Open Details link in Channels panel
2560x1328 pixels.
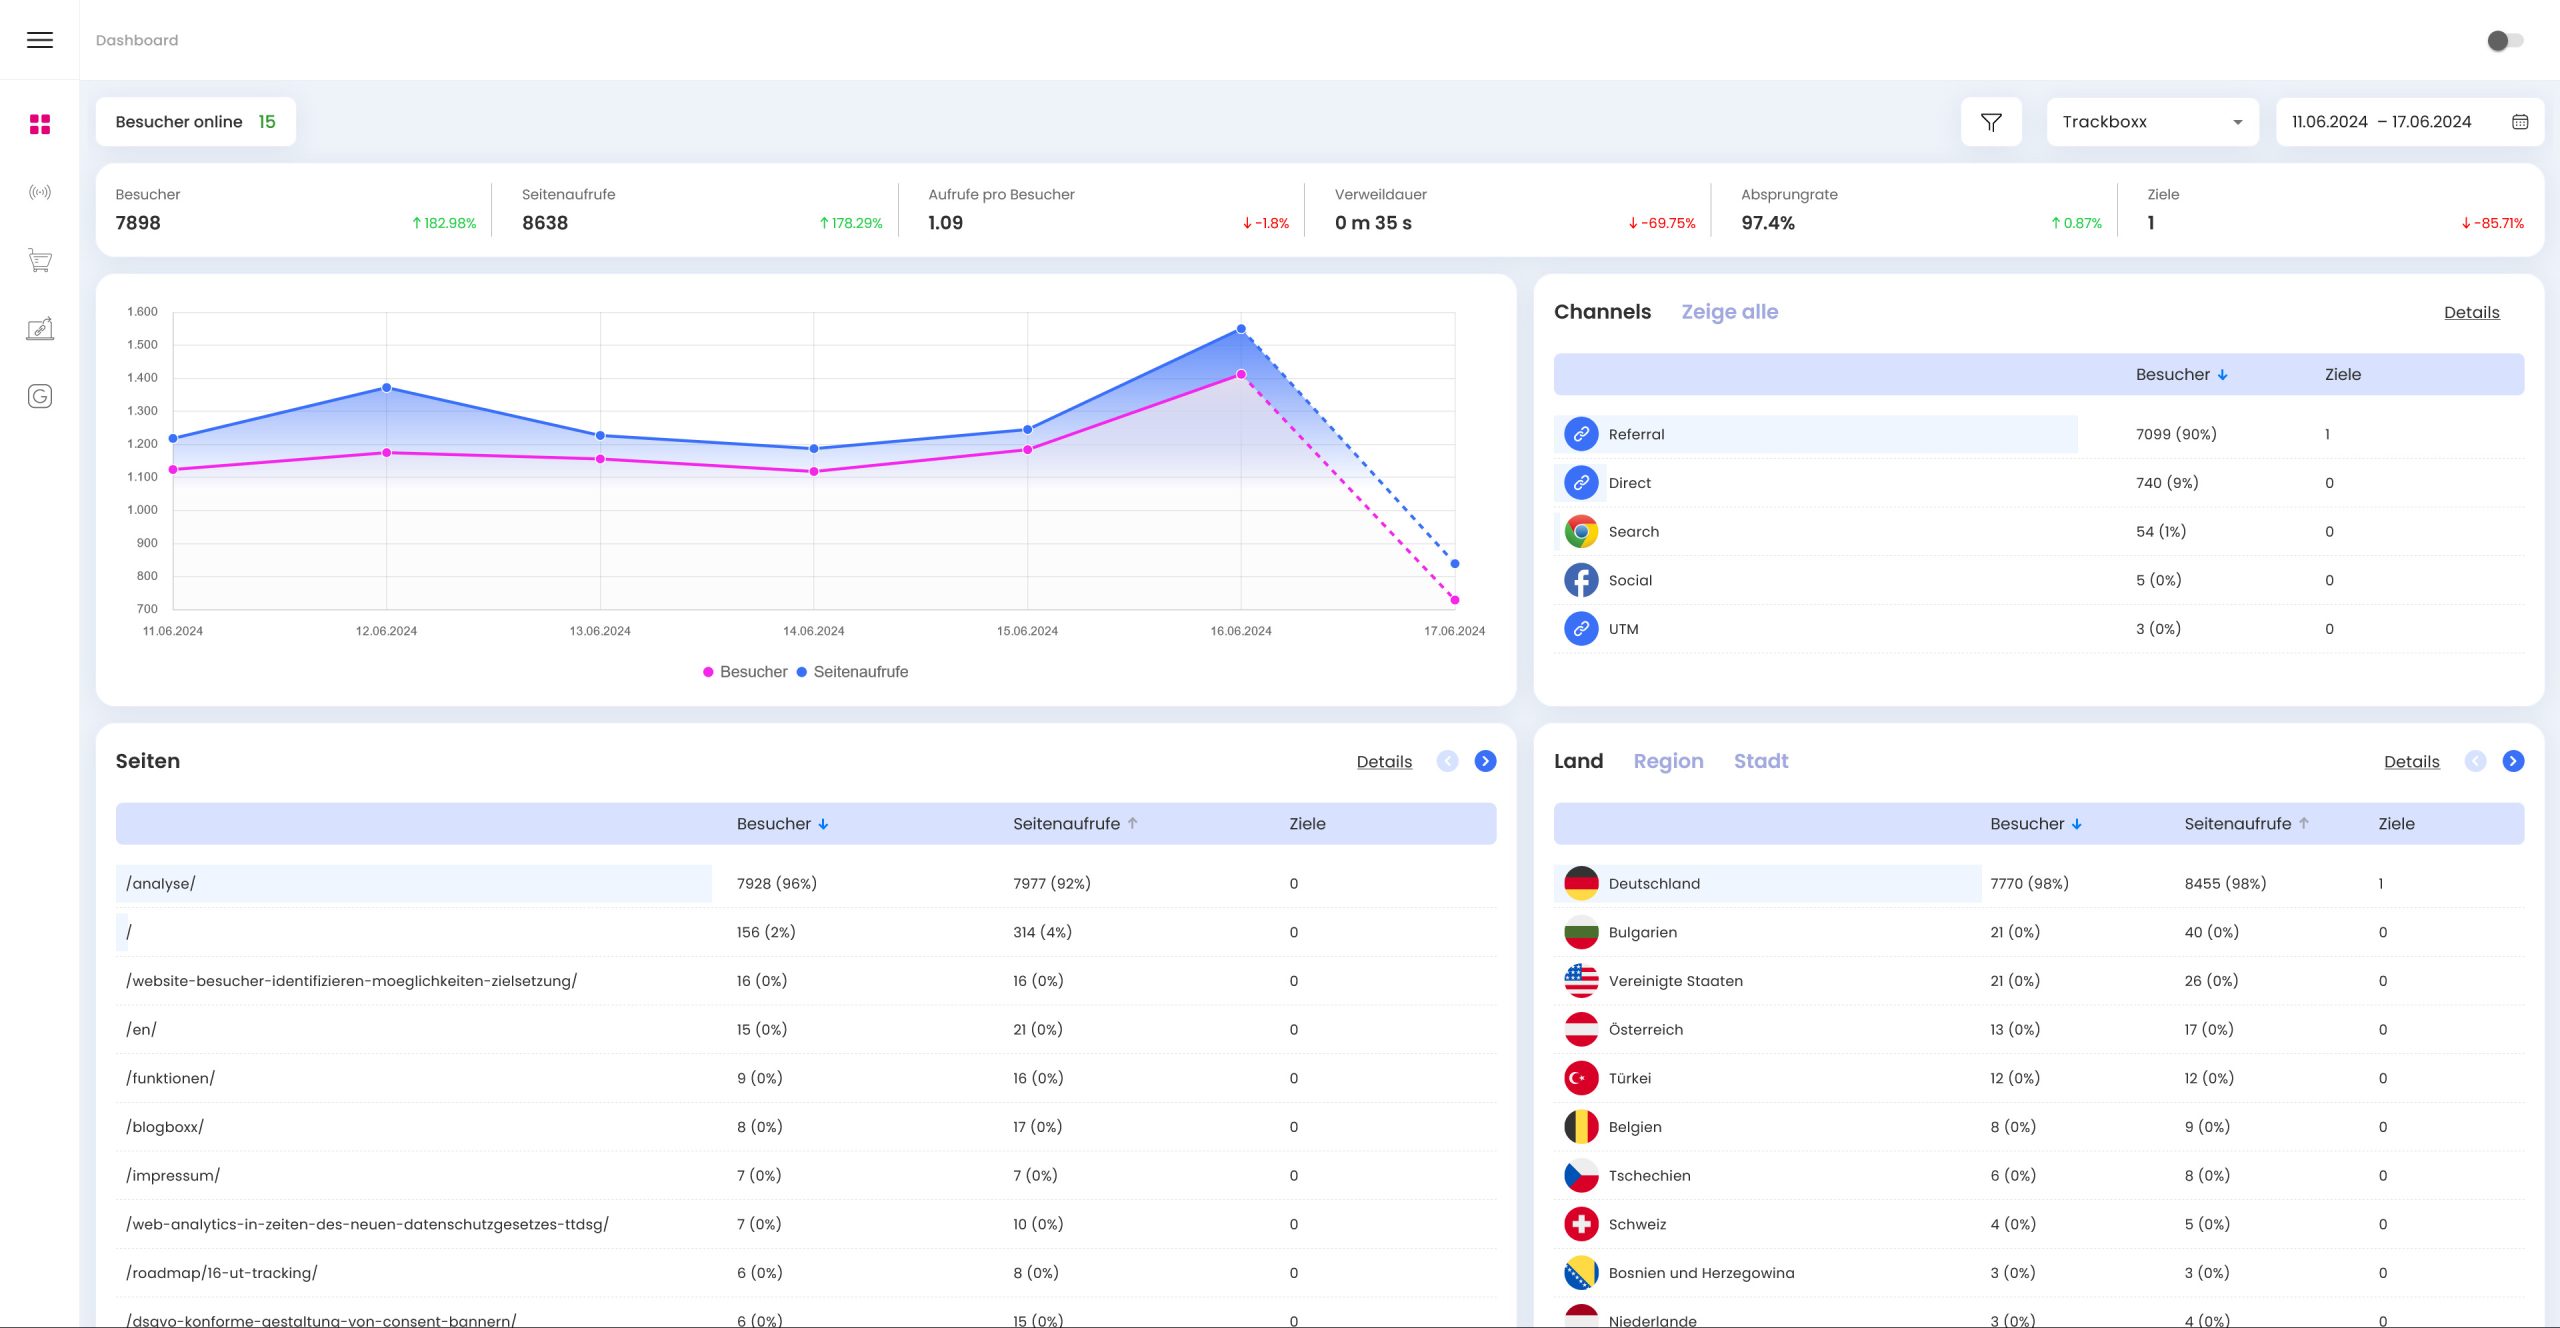(2471, 312)
